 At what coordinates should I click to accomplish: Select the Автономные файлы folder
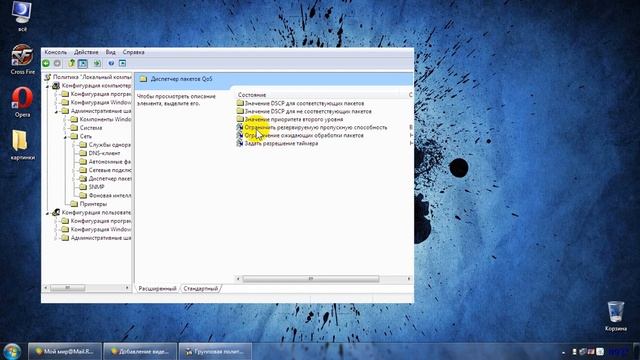[x=110, y=162]
